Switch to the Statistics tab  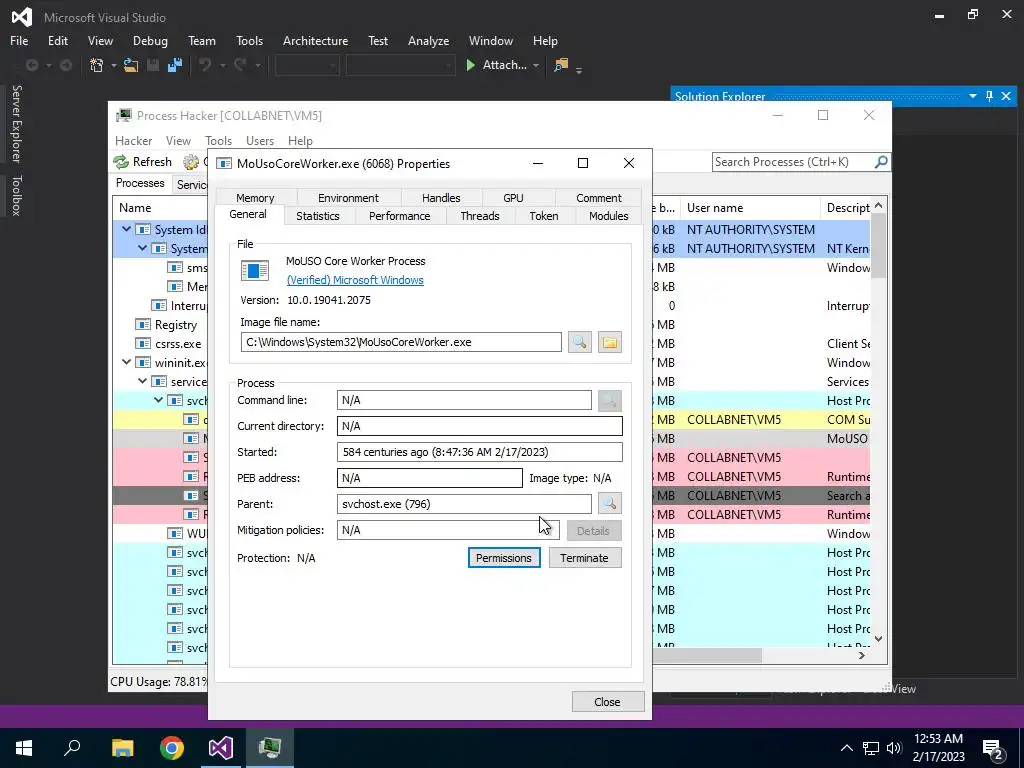(x=317, y=216)
